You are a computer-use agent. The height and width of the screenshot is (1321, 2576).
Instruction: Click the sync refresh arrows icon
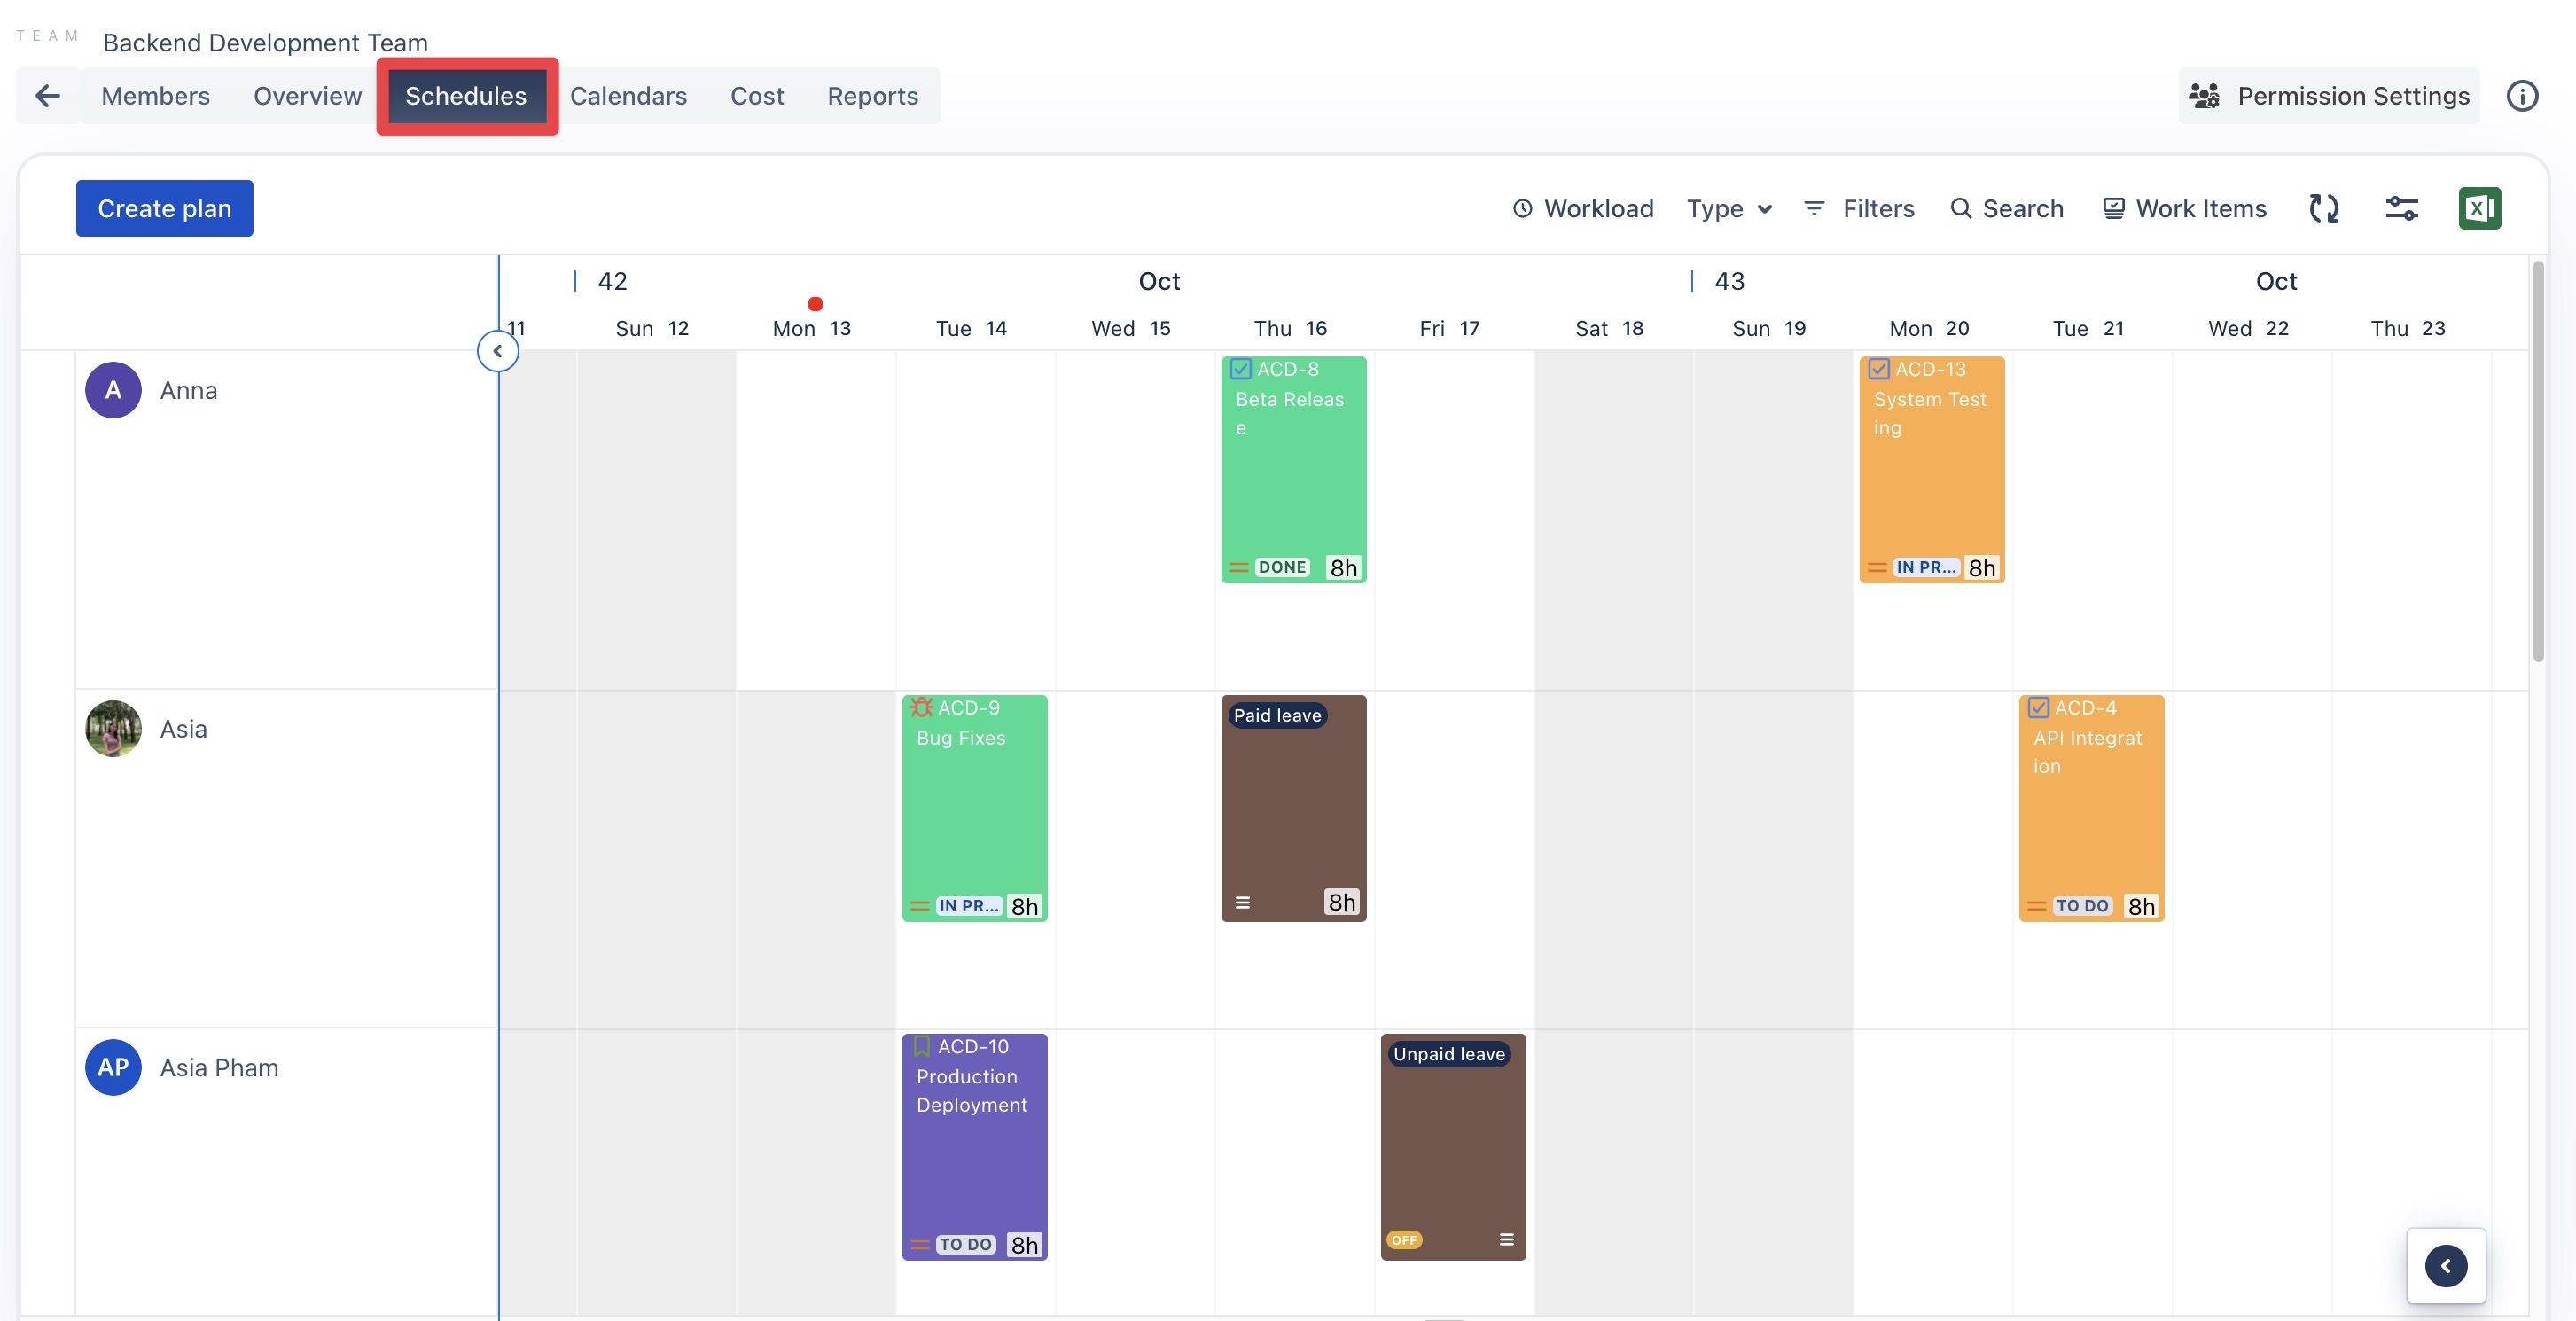pos(2323,208)
